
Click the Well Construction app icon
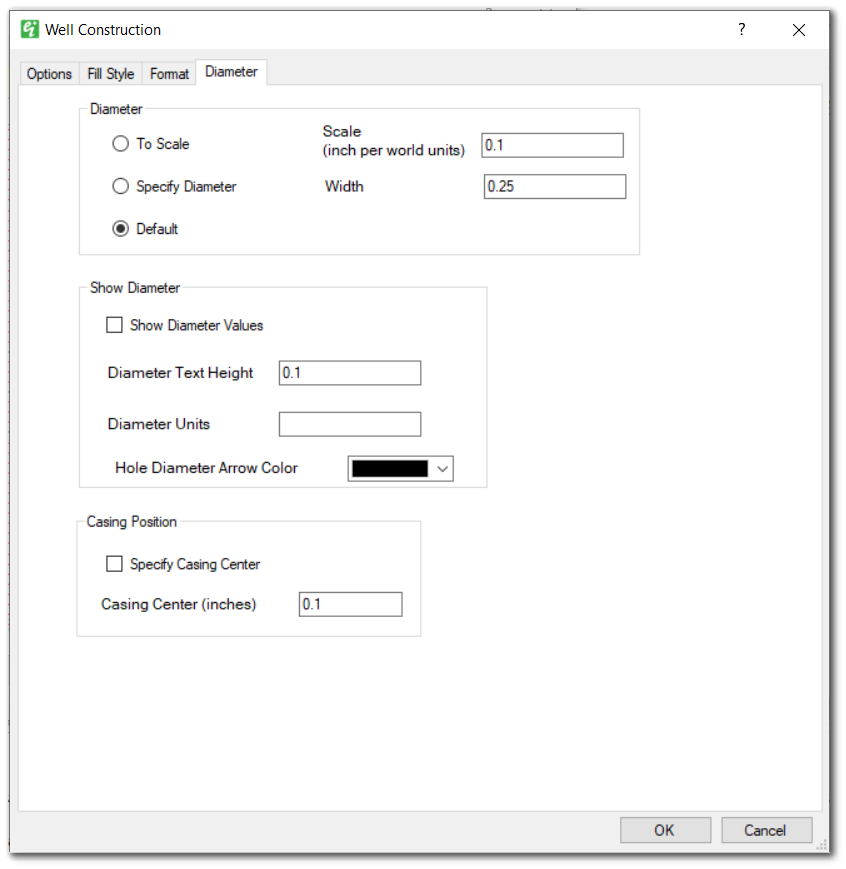[30, 30]
